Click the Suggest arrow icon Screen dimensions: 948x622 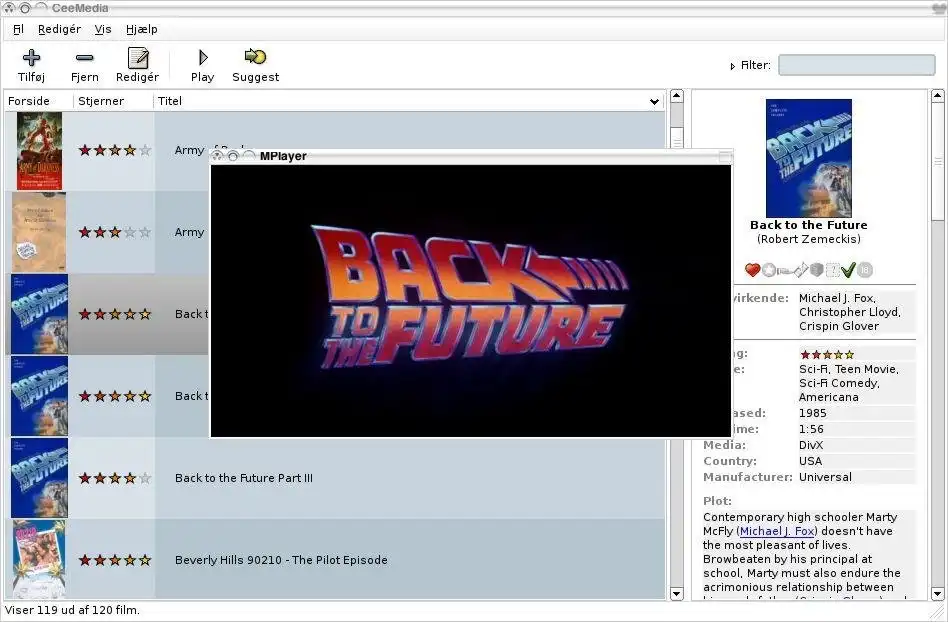(x=255, y=57)
